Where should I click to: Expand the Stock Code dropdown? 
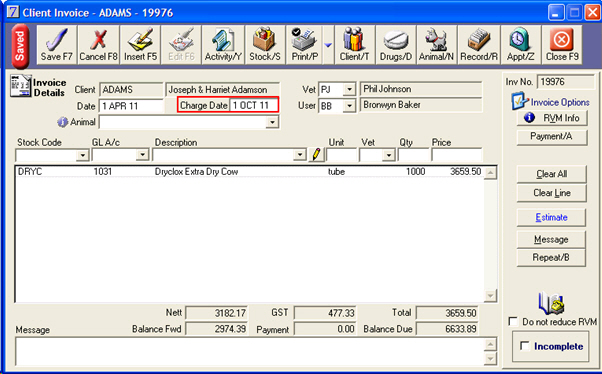click(83, 156)
